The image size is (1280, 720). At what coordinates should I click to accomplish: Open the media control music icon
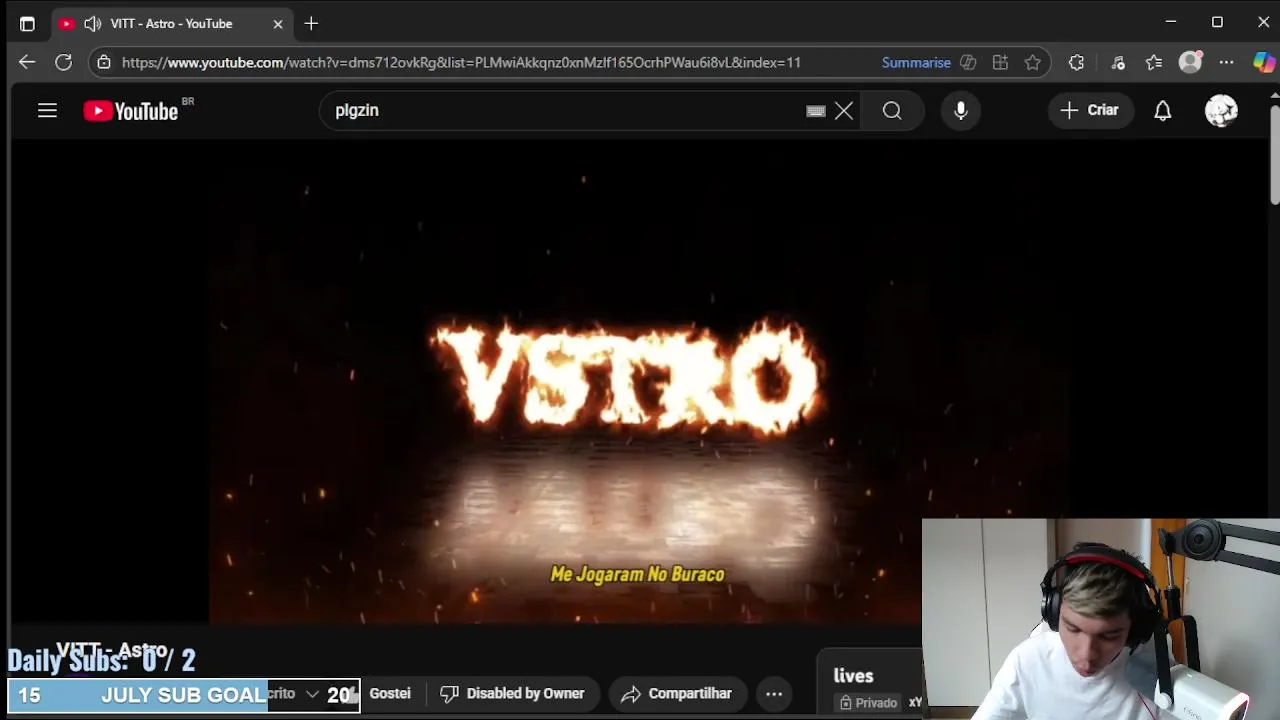click(1118, 62)
